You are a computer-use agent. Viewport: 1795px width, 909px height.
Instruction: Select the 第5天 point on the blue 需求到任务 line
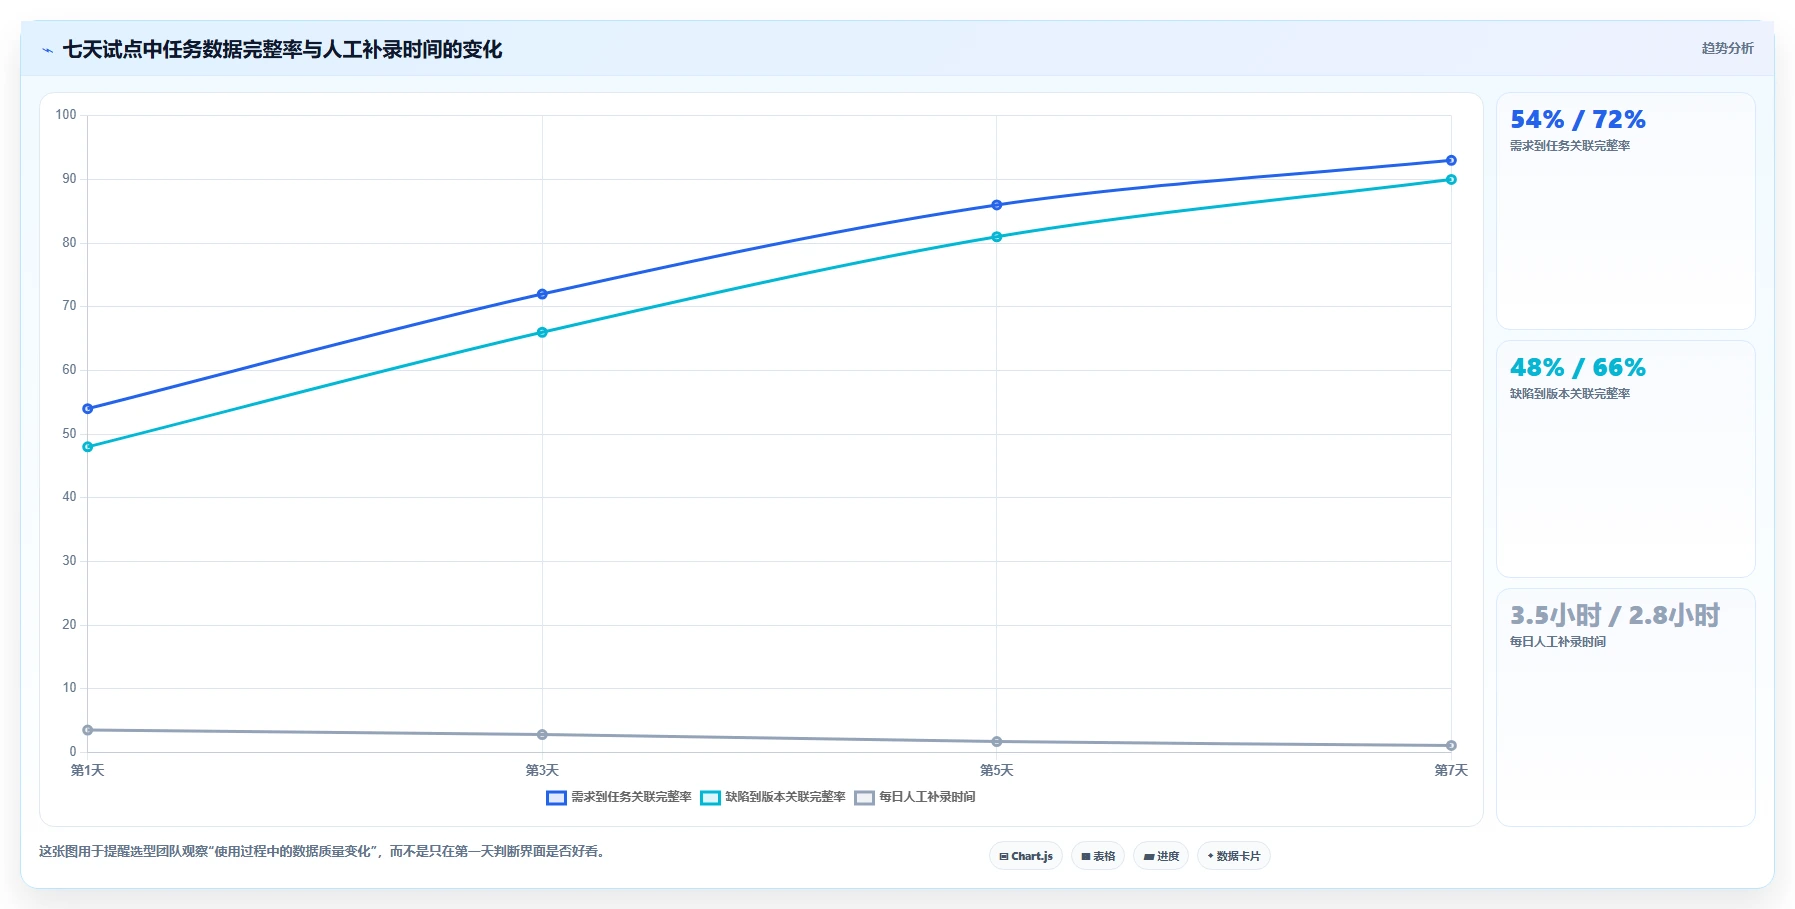pos(997,205)
